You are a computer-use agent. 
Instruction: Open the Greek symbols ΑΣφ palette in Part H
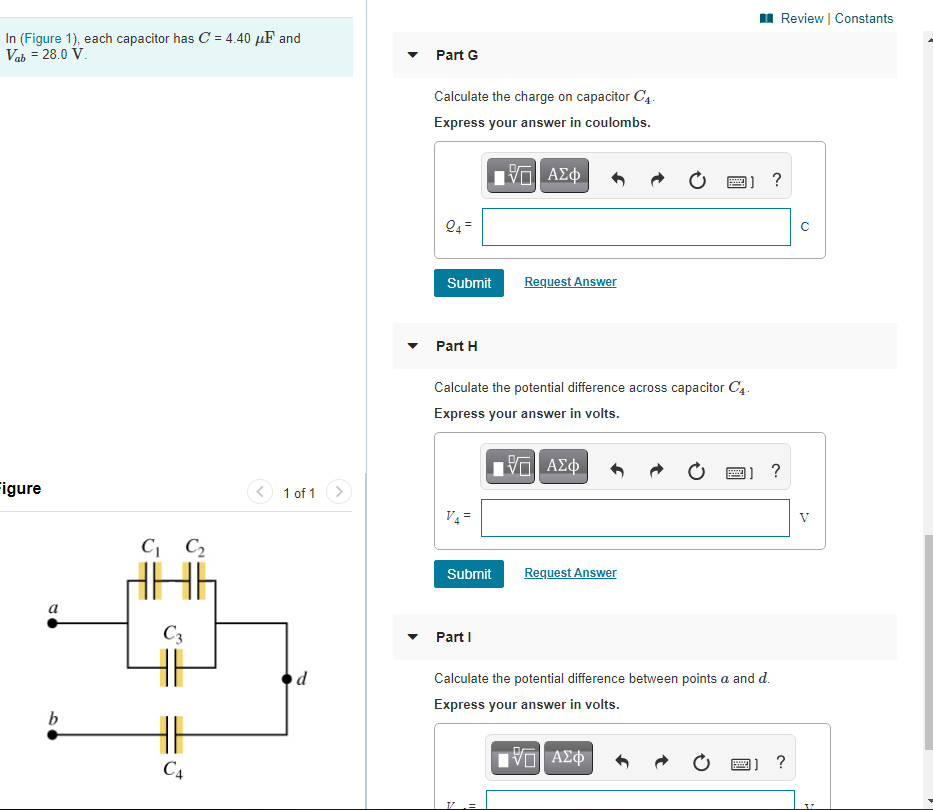click(563, 466)
